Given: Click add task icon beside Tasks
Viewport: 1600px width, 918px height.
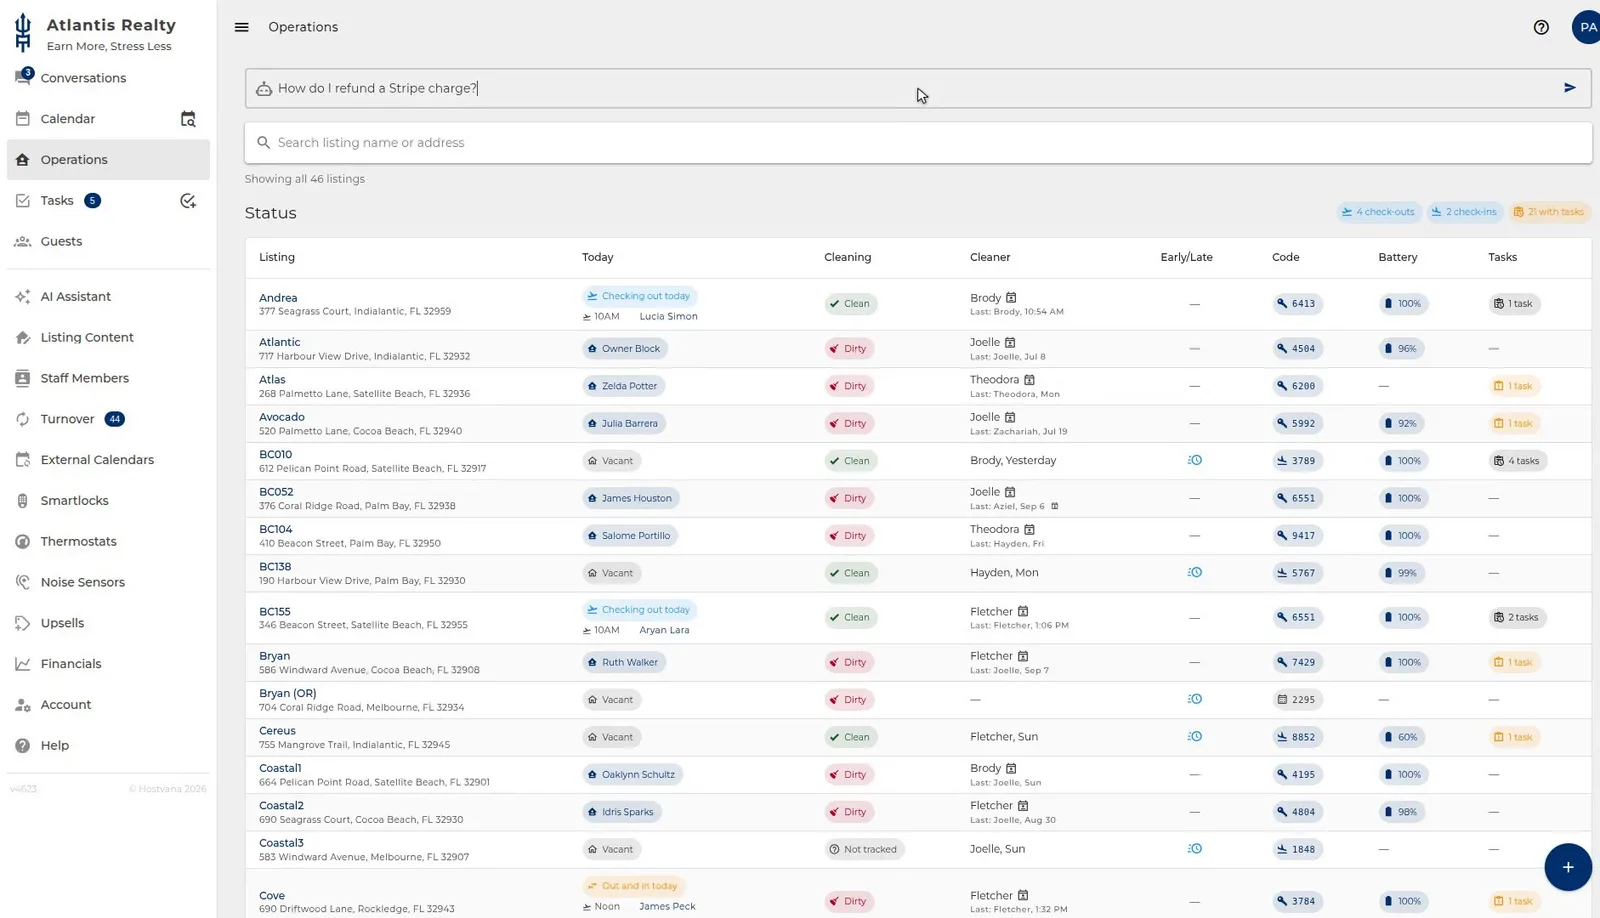Looking at the screenshot, I should click(188, 201).
